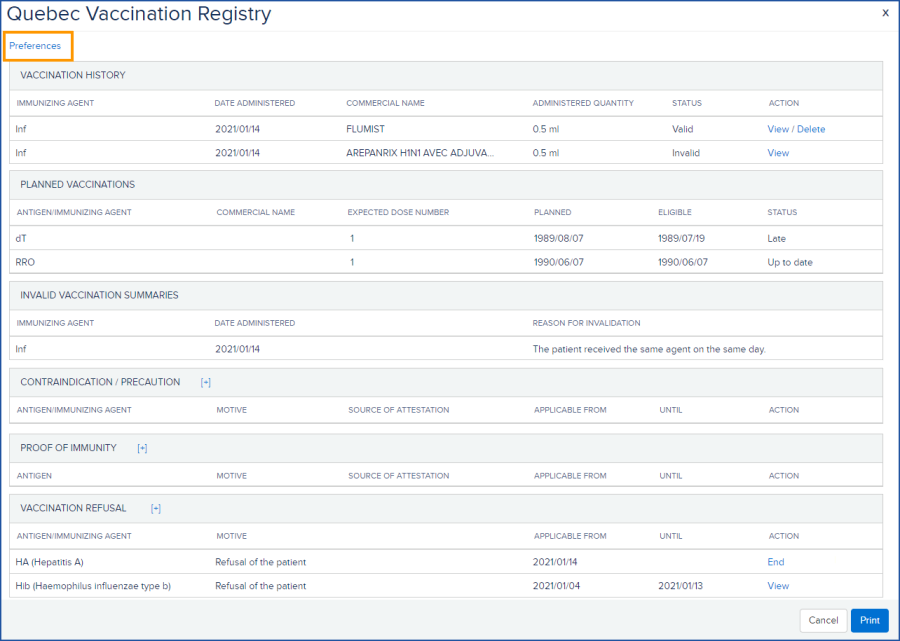Screen dimensions: 900x641
Task: Delete the FLUMIST vaccination entry
Action: pos(810,128)
